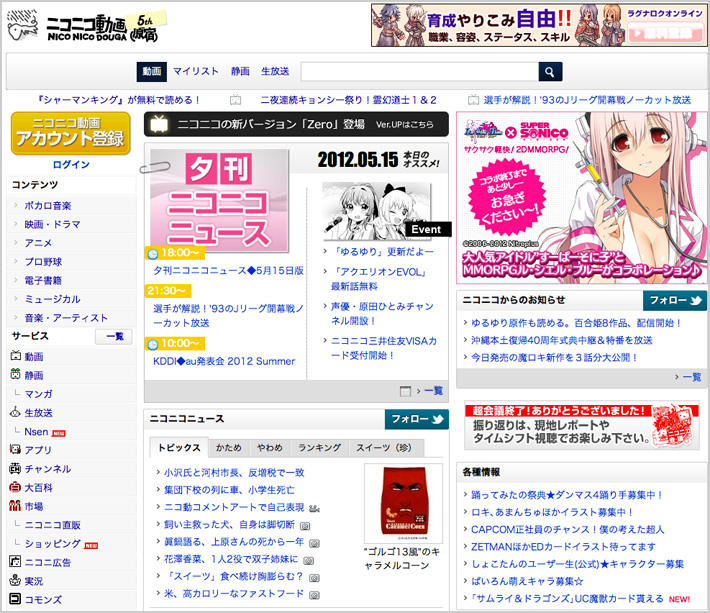Viewport: 710px width, 613px height.
Task: Open the 大百科 encyclopedia icon
Action: tap(16, 487)
